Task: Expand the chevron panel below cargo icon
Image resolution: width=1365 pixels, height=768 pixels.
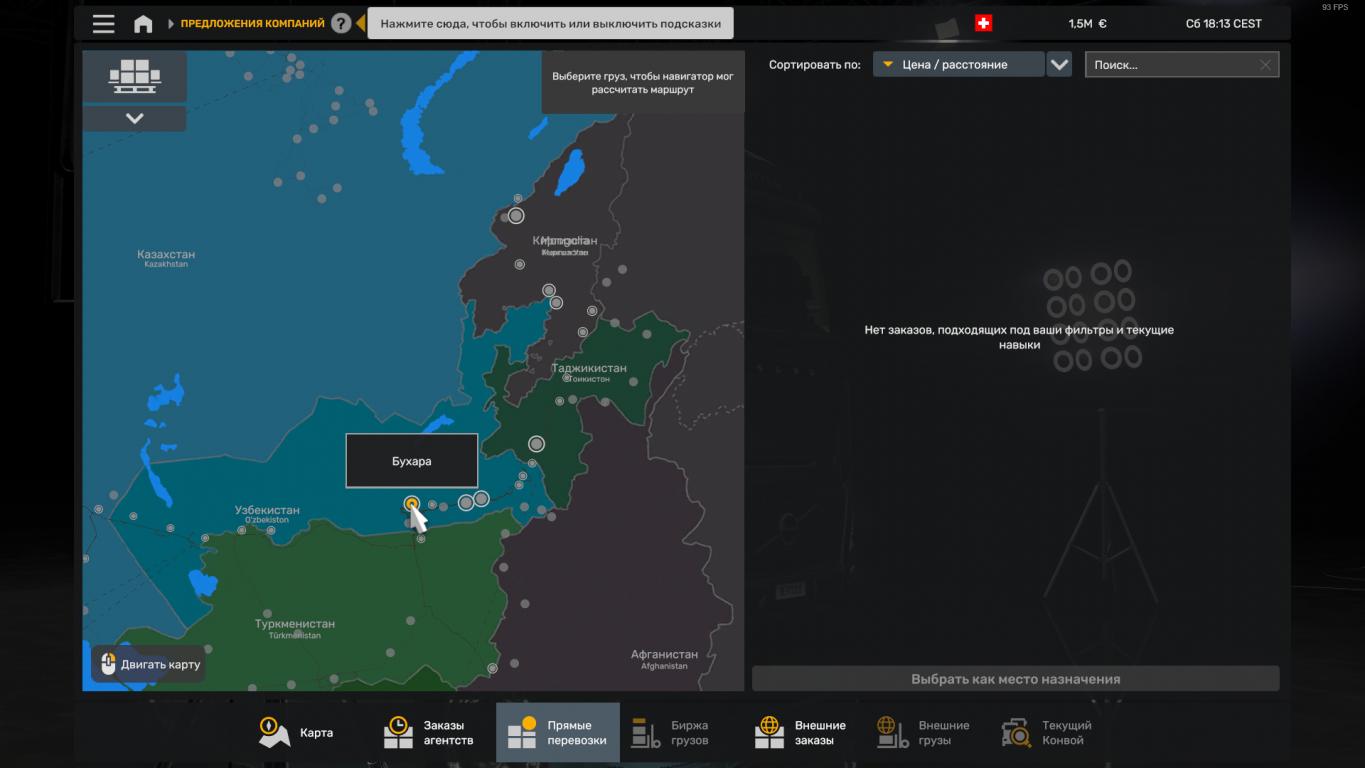Action: pyautogui.click(x=134, y=119)
